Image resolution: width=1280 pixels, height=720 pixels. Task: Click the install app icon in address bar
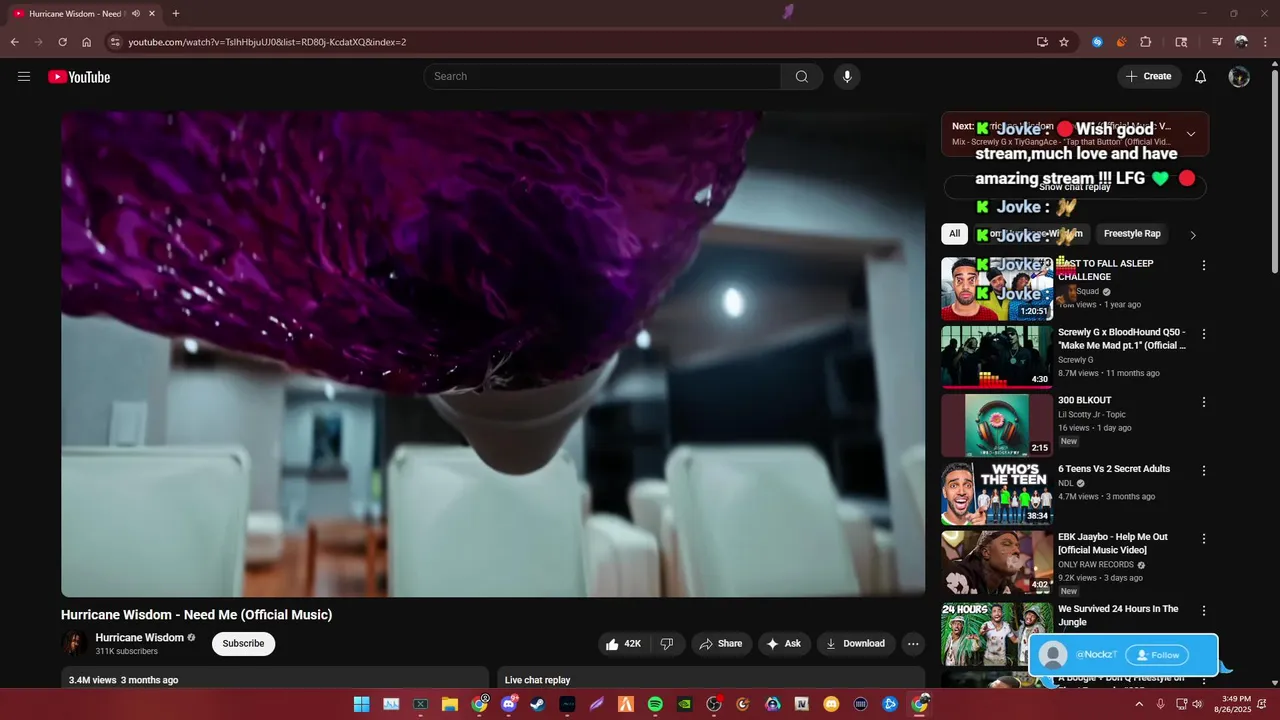click(1042, 42)
